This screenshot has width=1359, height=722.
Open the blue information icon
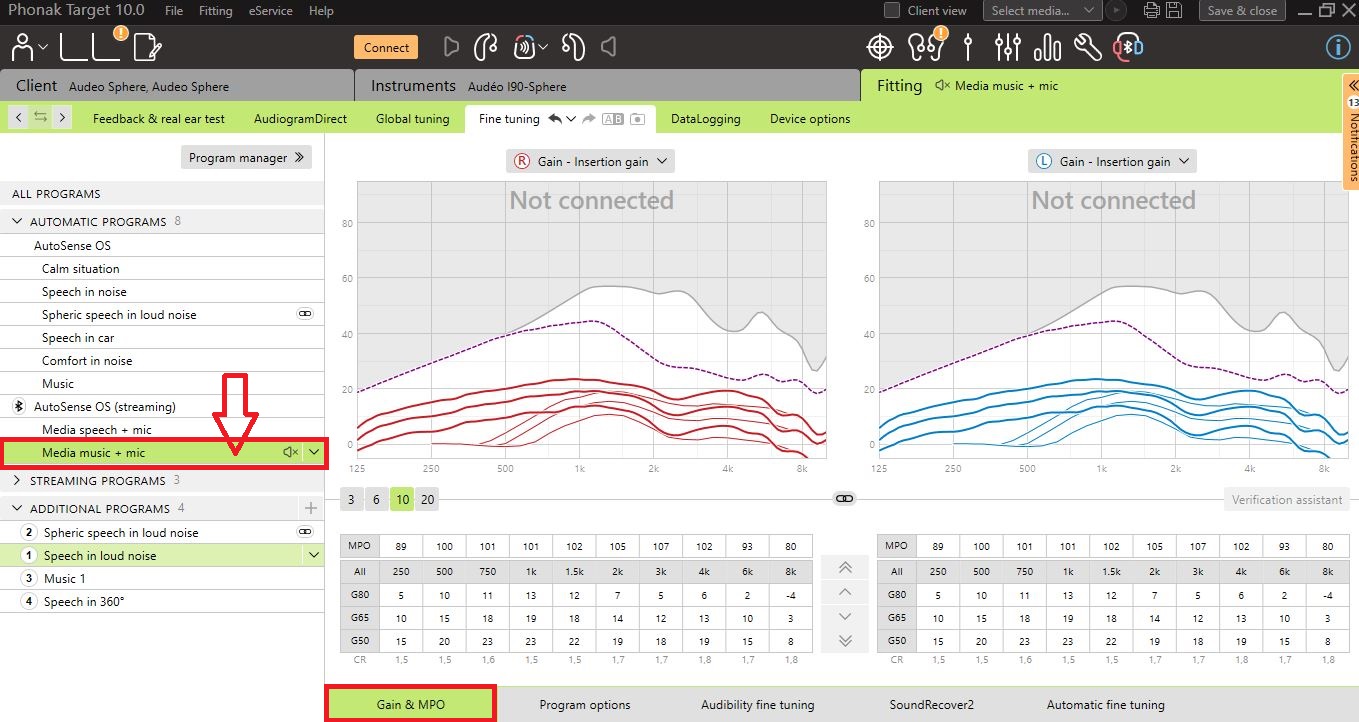point(1338,47)
